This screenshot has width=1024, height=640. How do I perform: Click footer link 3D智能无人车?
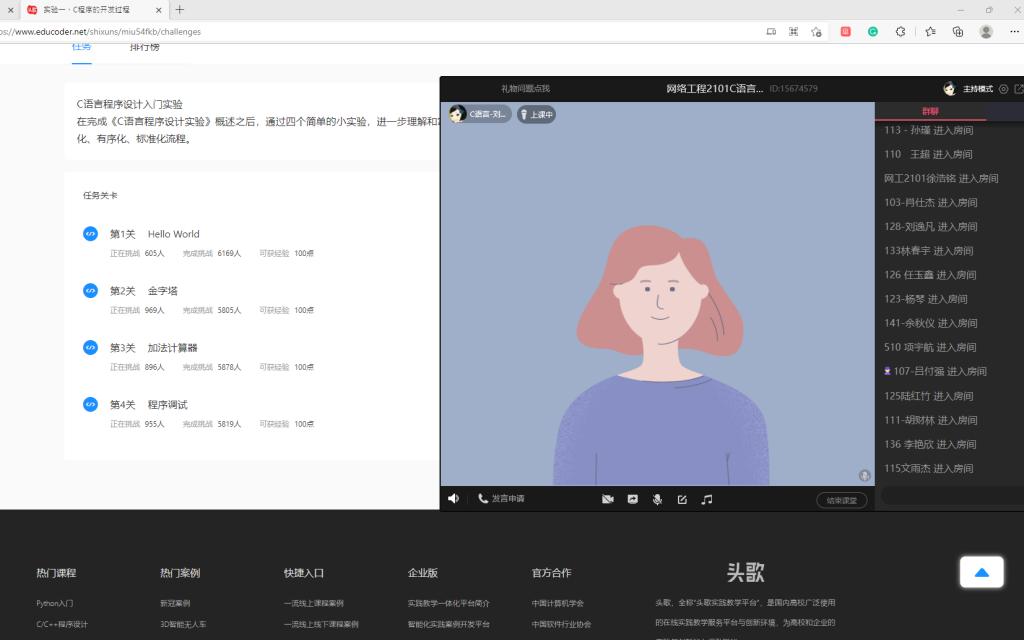pos(183,624)
